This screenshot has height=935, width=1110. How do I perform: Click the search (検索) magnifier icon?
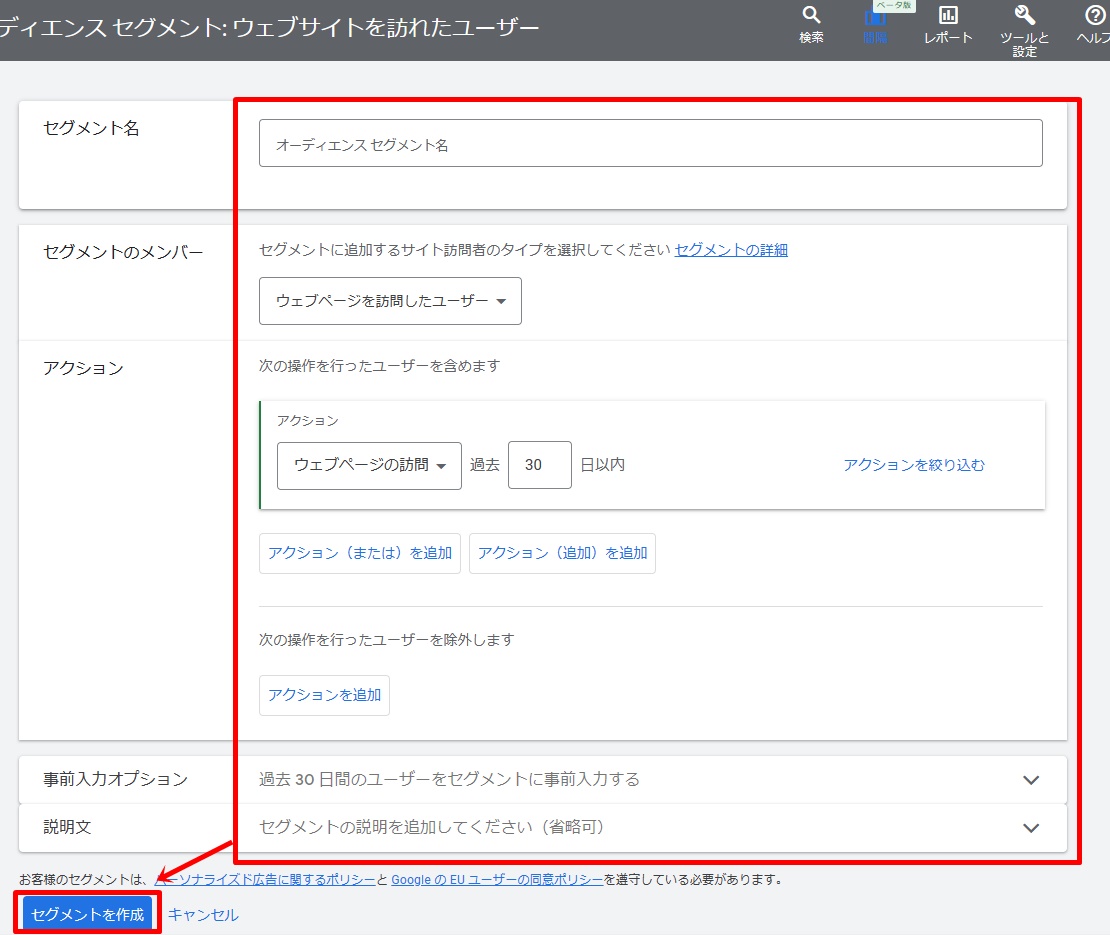[x=811, y=16]
